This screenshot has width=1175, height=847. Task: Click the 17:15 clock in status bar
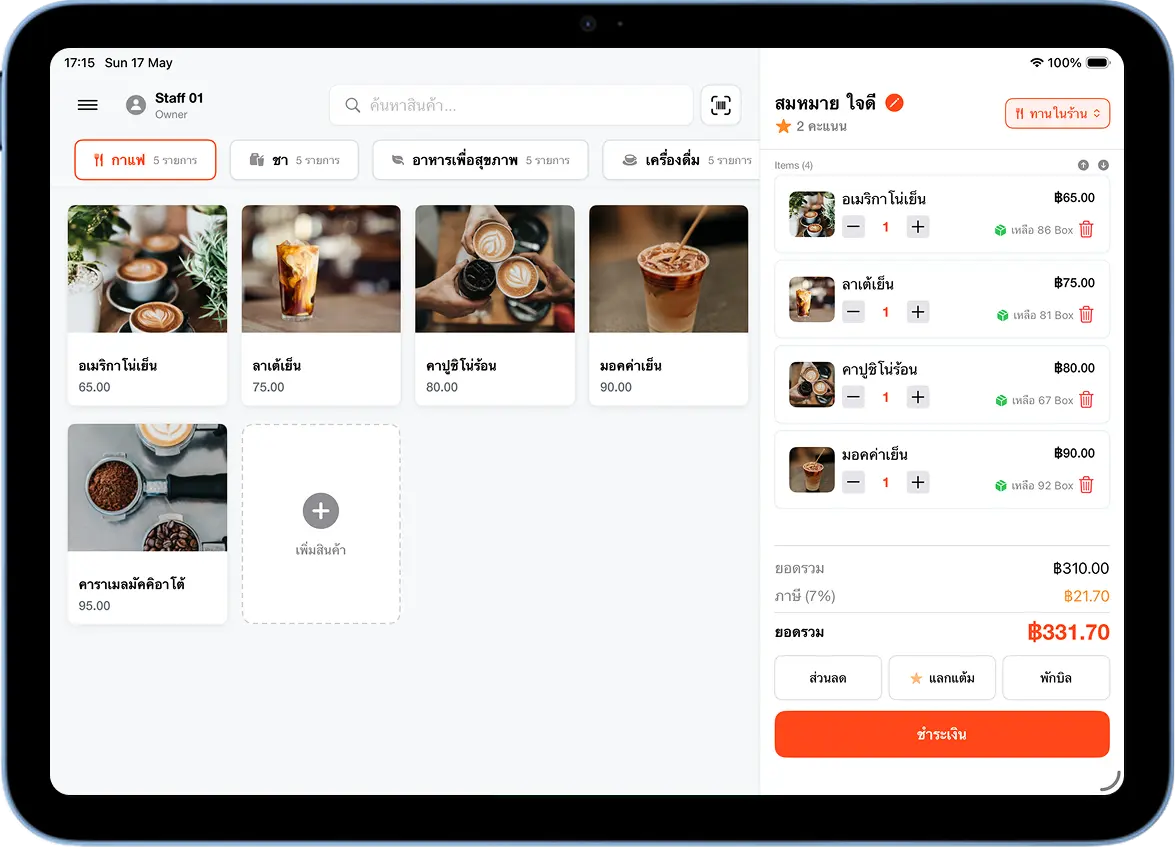(x=79, y=62)
